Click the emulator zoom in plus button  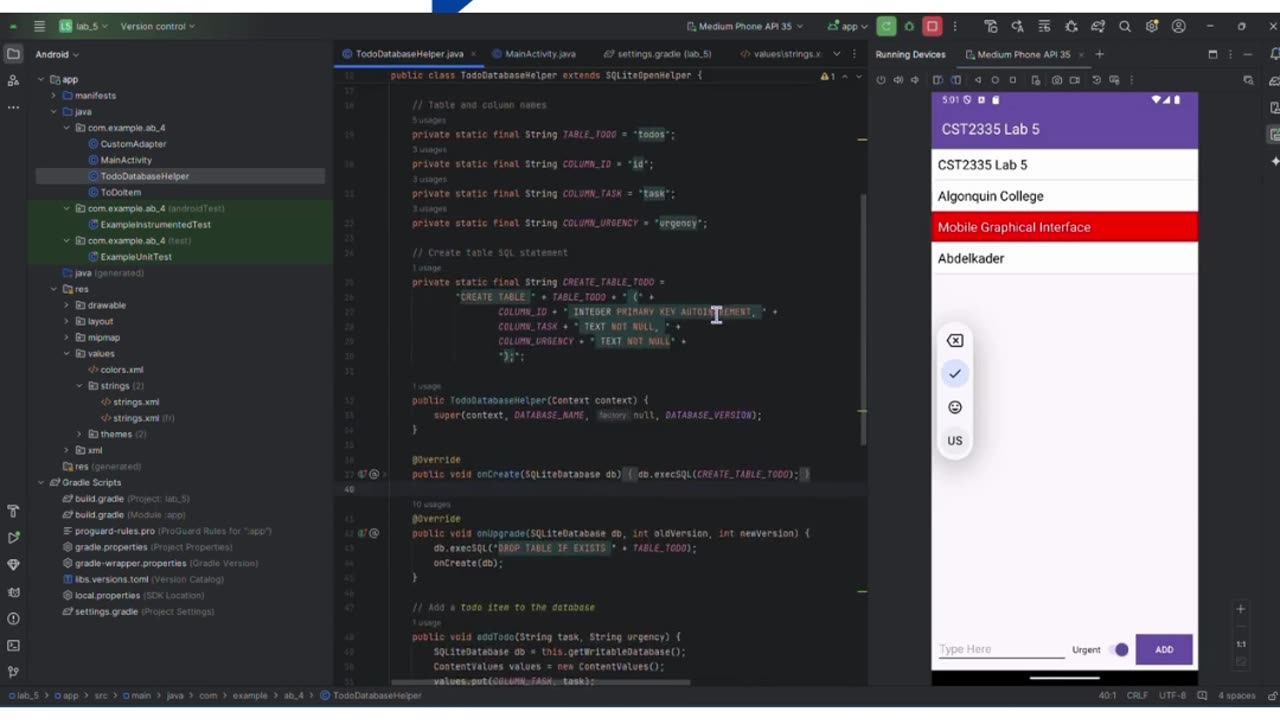tap(1241, 609)
